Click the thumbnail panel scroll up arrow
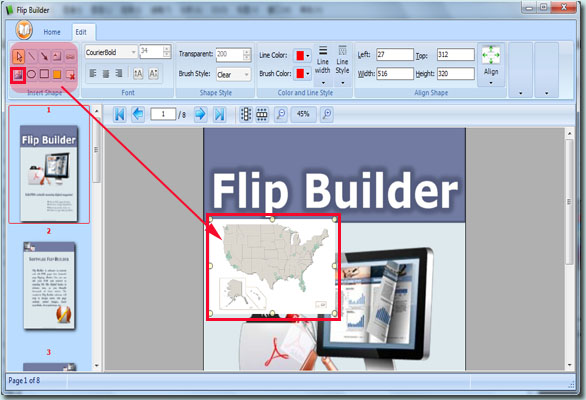 point(96,111)
